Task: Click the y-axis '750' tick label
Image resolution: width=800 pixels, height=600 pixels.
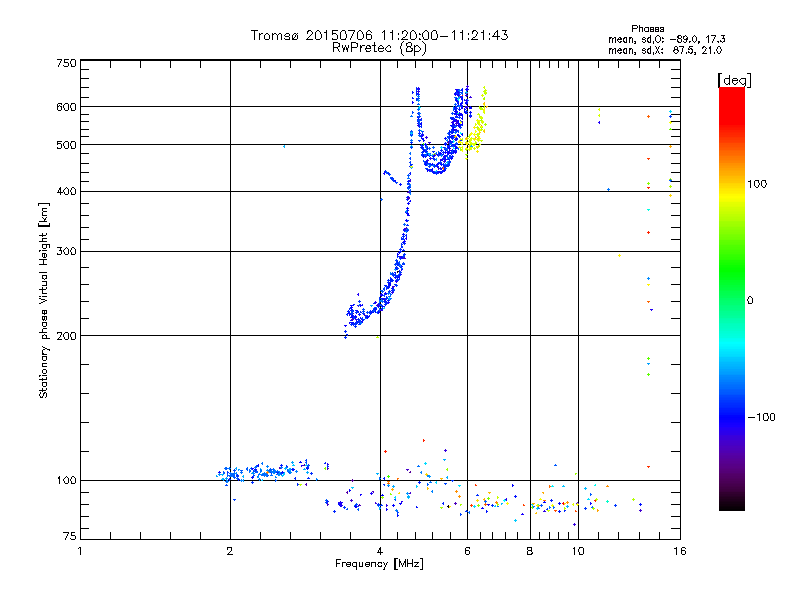Action: 66,63
